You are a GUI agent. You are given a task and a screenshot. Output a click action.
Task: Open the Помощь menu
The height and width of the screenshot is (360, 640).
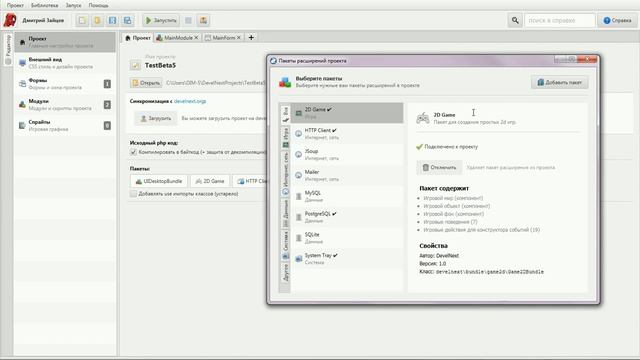point(98,5)
